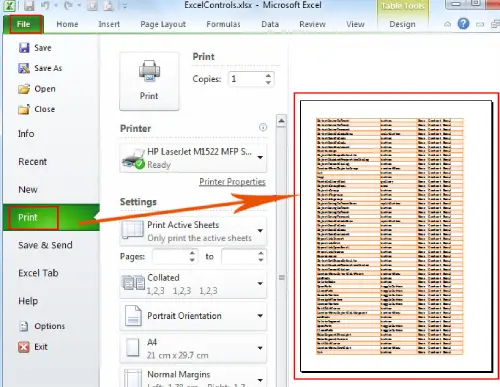Click the settings scrollbar thumb
This screenshot has width=500, height=387.
coord(281,277)
